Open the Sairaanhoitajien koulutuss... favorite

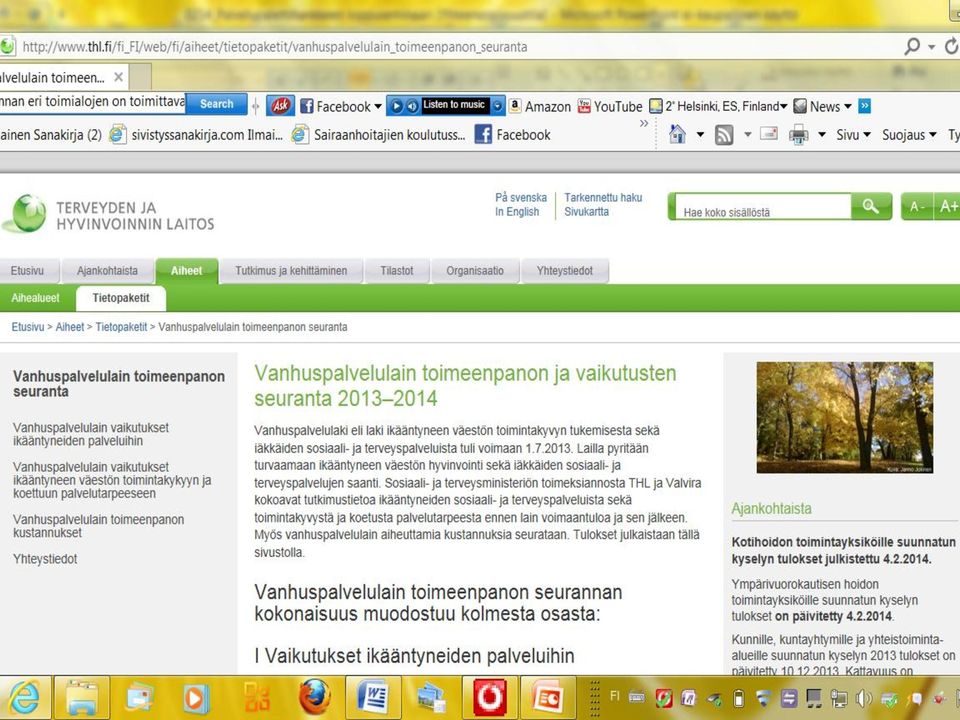tap(379, 135)
